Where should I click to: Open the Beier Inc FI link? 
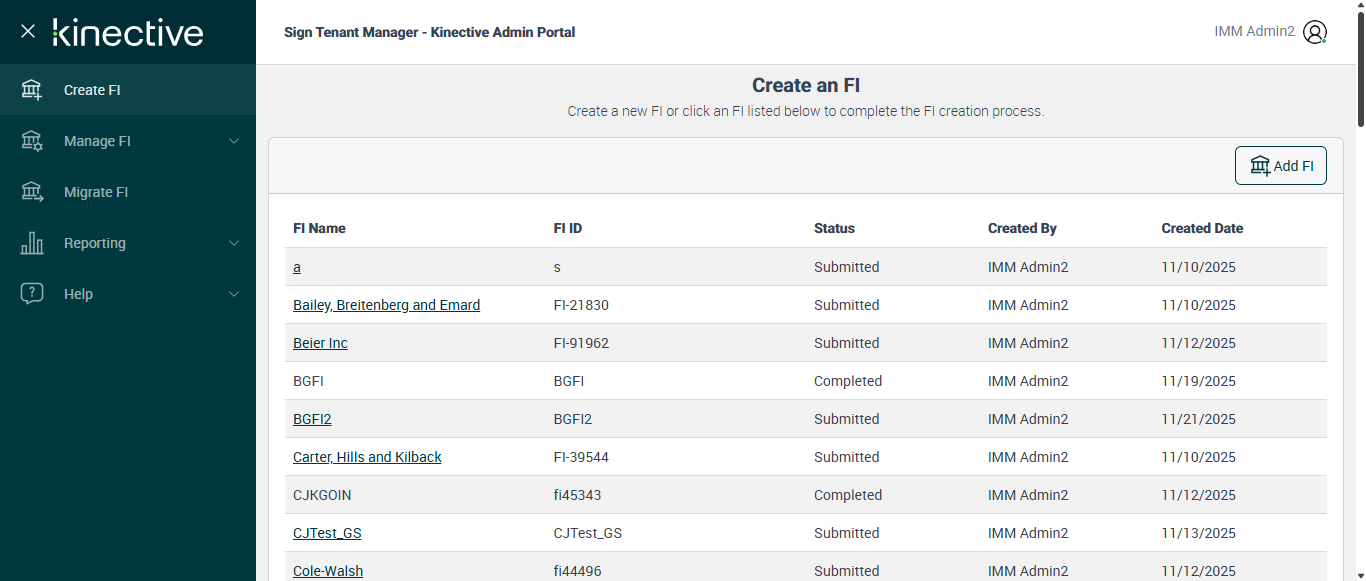[x=320, y=343]
